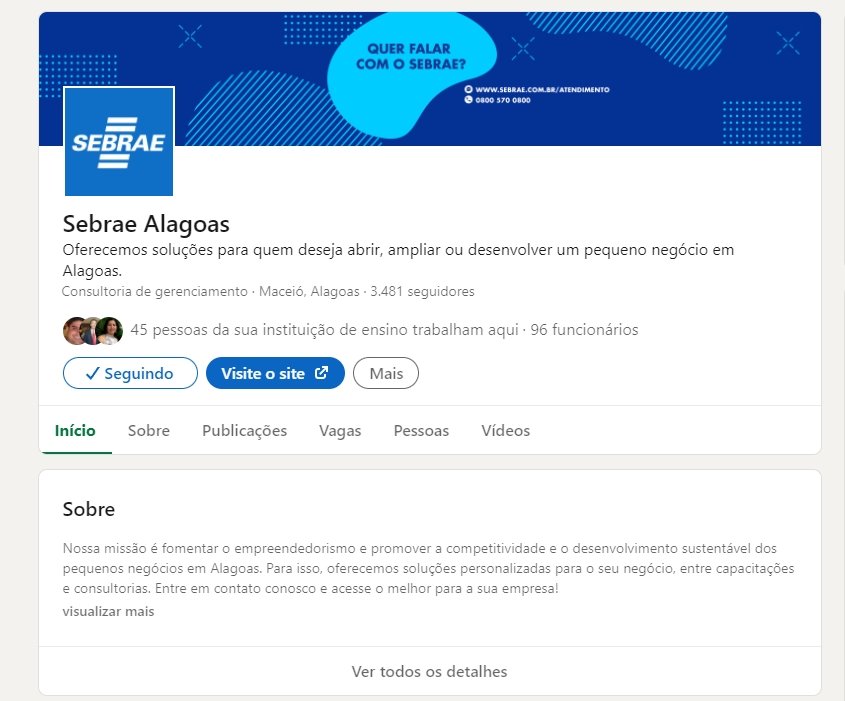Switch to the Vídeos tab
The image size is (845, 701).
coord(505,431)
